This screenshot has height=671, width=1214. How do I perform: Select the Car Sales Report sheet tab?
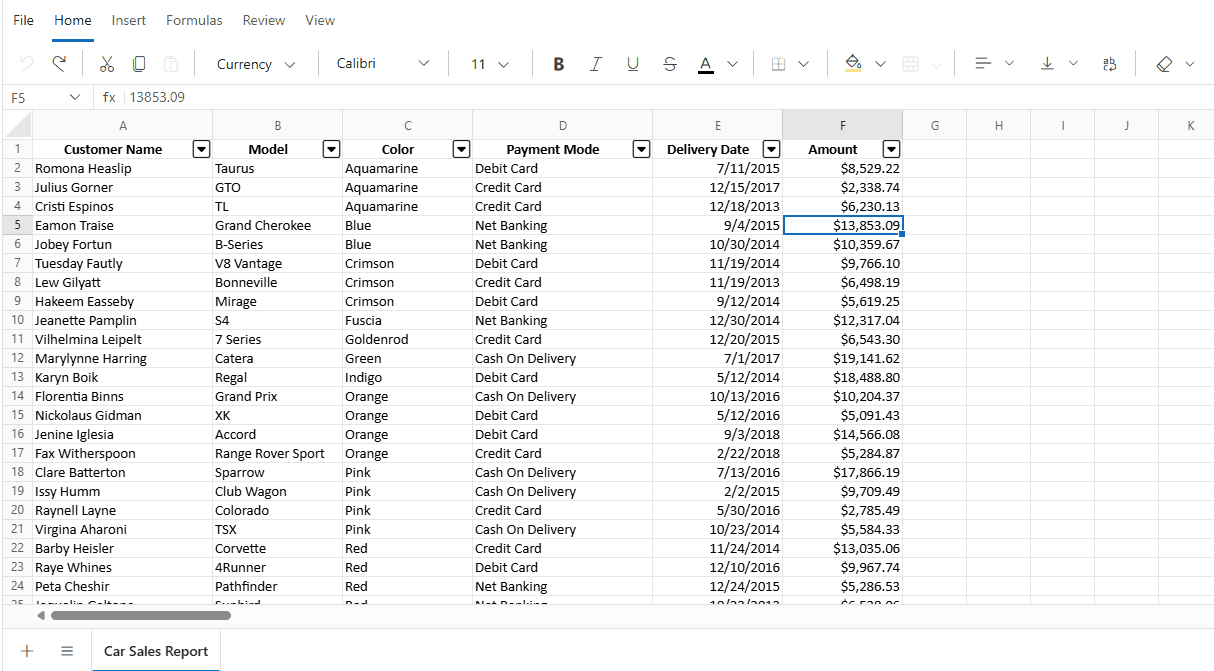tap(155, 650)
